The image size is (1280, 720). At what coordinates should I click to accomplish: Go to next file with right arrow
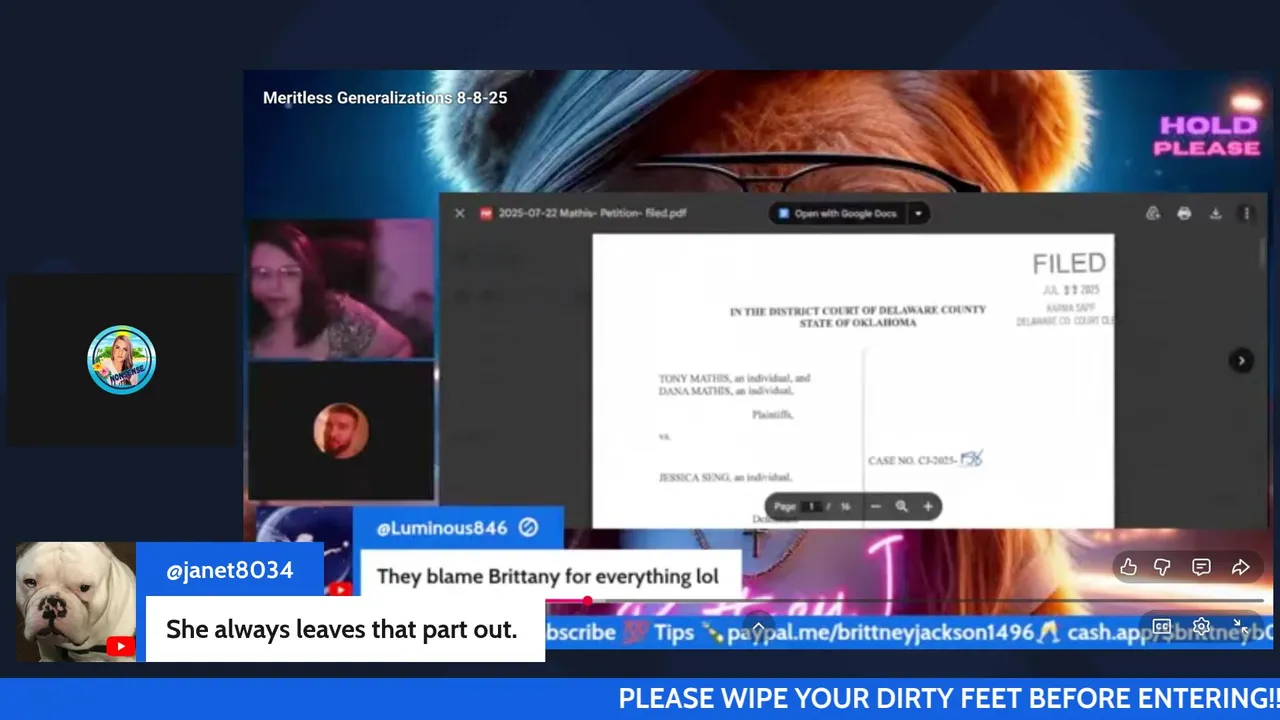(1241, 361)
